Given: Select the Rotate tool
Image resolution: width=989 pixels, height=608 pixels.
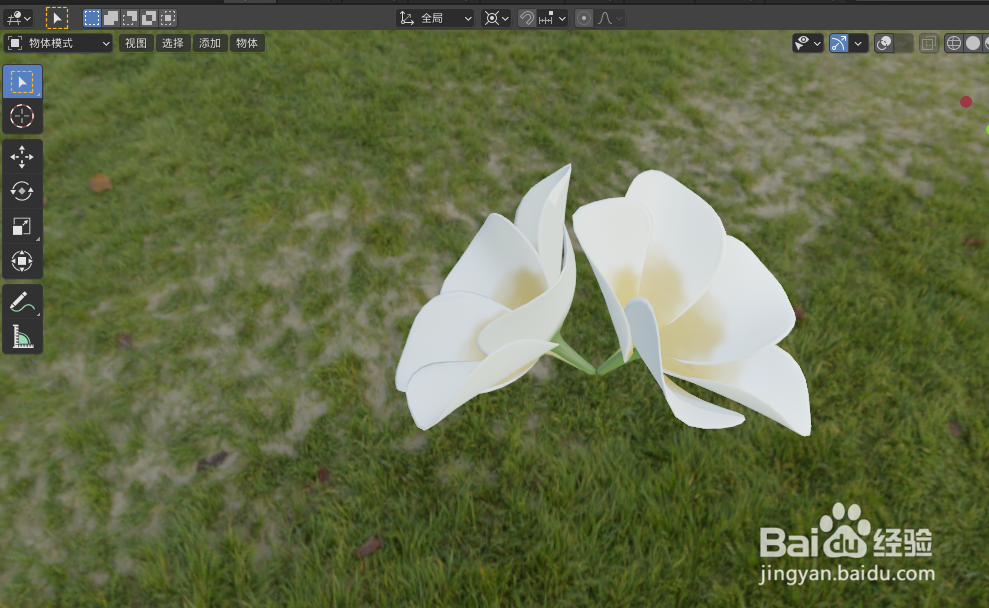Looking at the screenshot, I should tap(22, 191).
